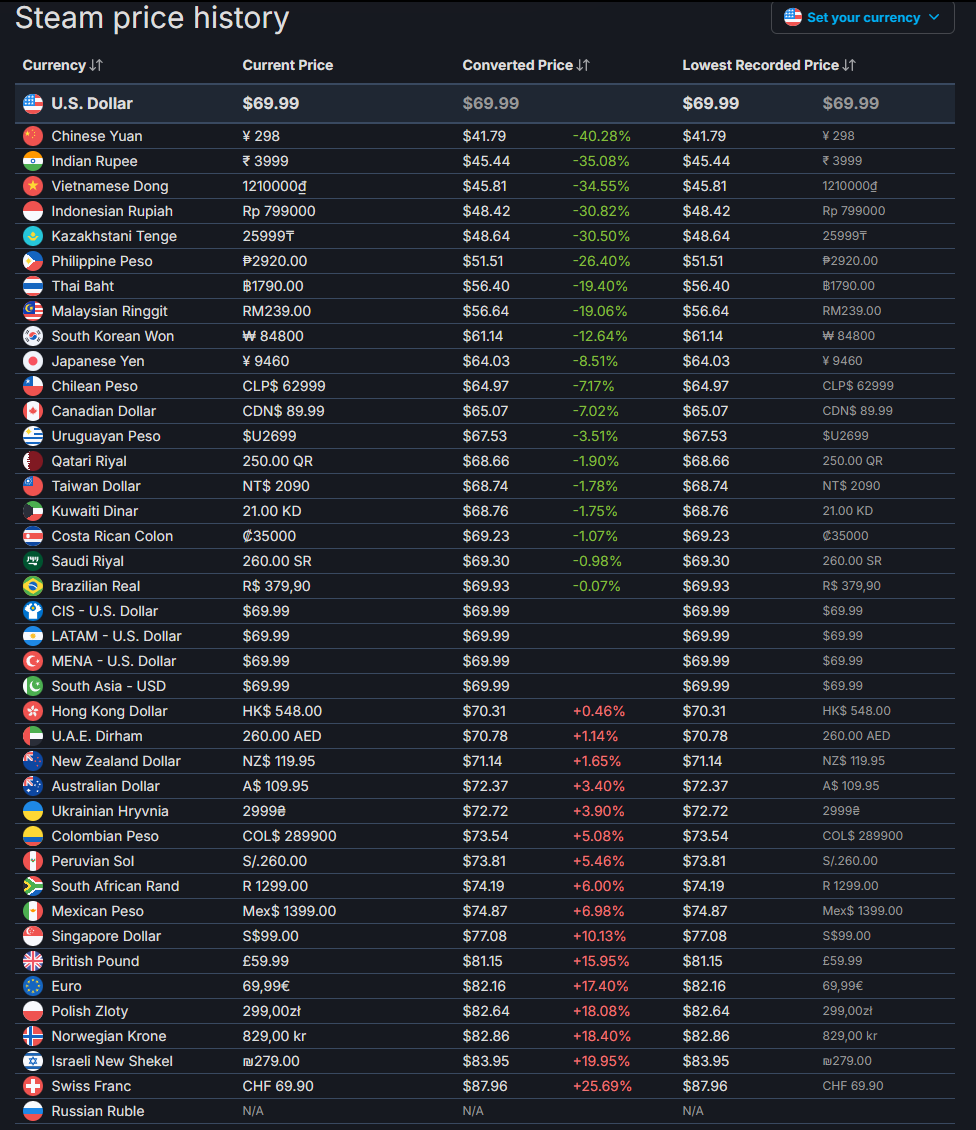Click the Taiwan Dollar flag icon
976x1130 pixels.
[33, 486]
